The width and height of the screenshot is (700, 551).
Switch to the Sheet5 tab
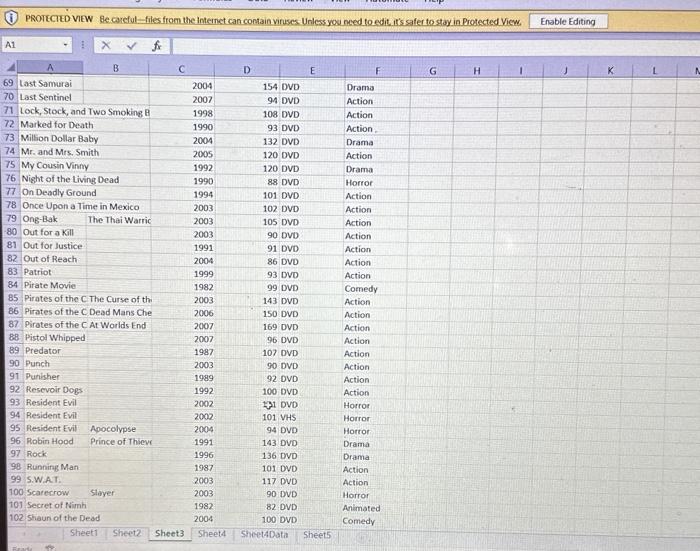pos(317,534)
